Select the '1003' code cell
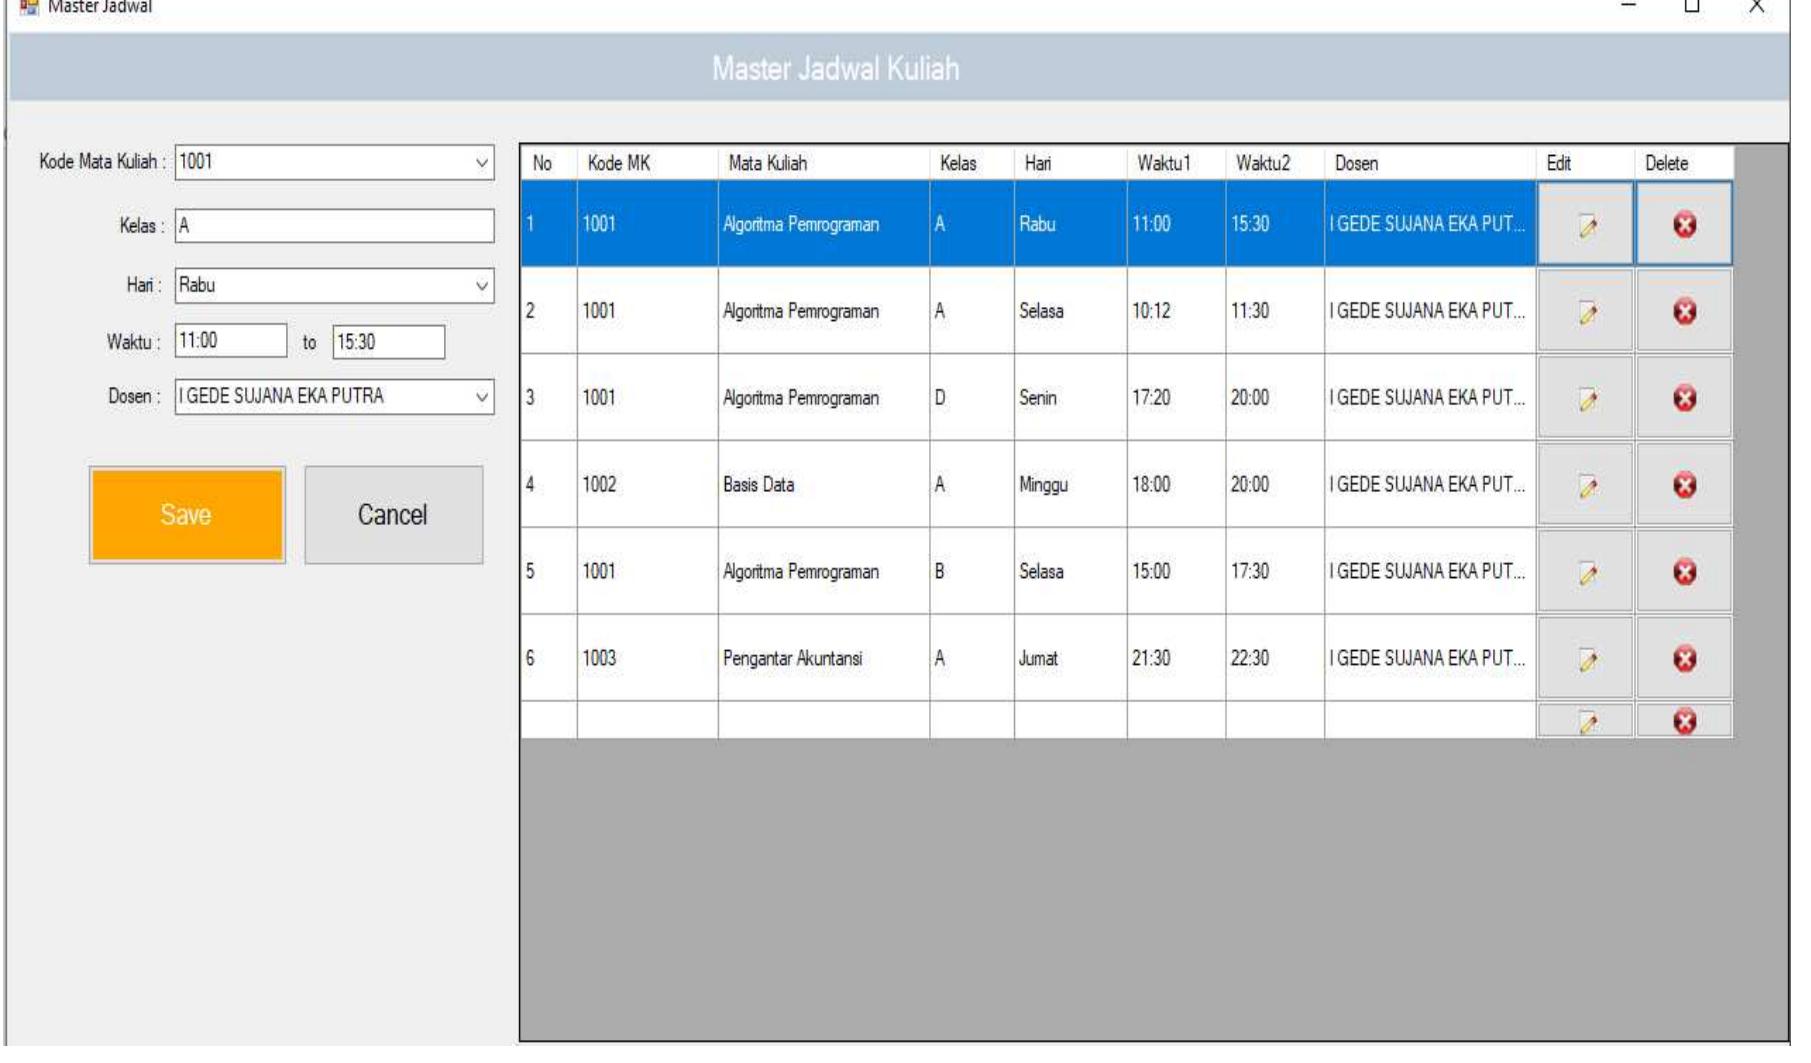The width and height of the screenshot is (1811, 1063). pos(648,659)
